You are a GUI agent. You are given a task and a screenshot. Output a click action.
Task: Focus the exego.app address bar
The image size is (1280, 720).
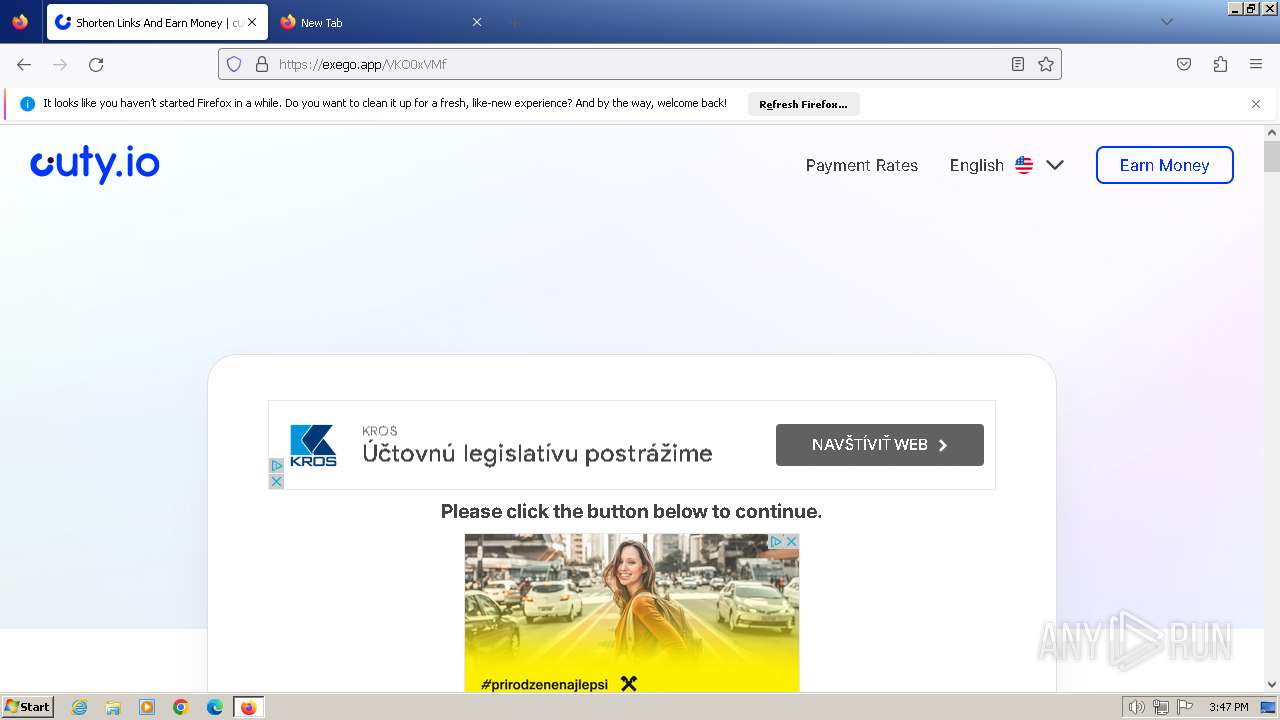pos(640,64)
